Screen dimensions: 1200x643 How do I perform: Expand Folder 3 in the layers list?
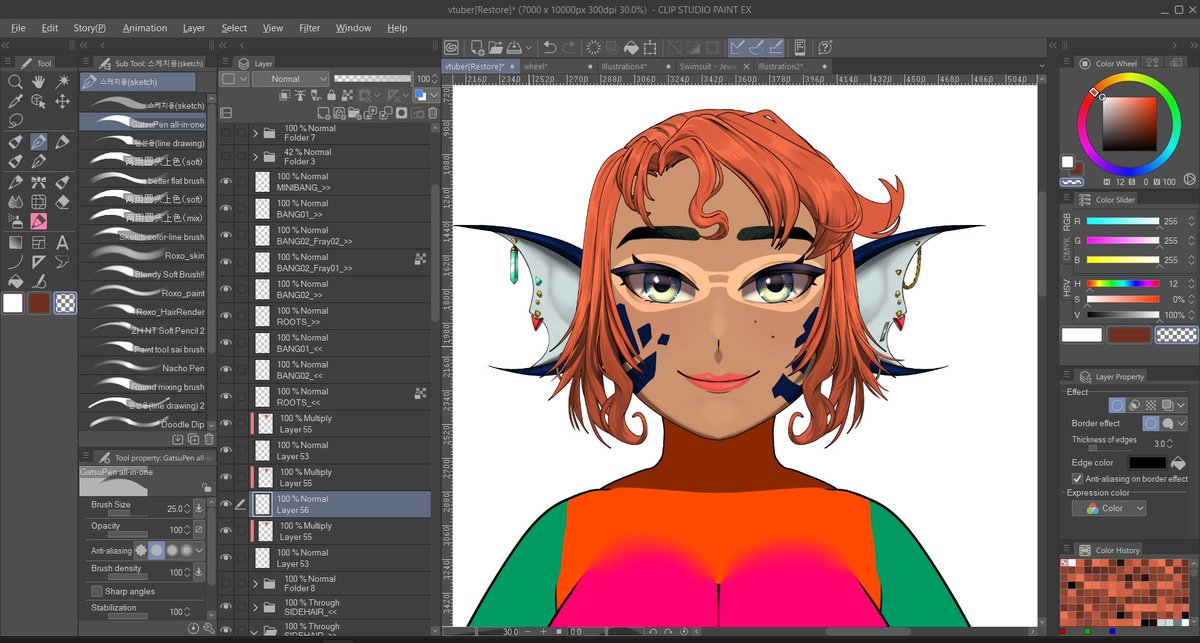click(256, 156)
